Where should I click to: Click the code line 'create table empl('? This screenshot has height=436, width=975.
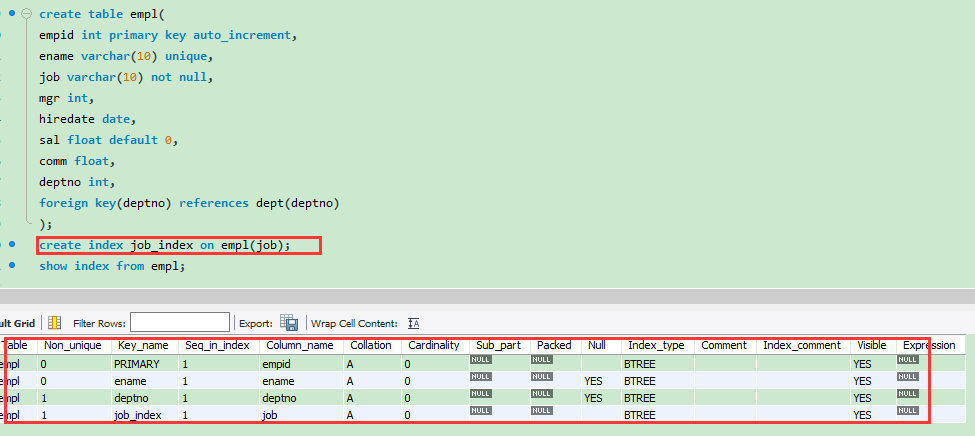(102, 14)
